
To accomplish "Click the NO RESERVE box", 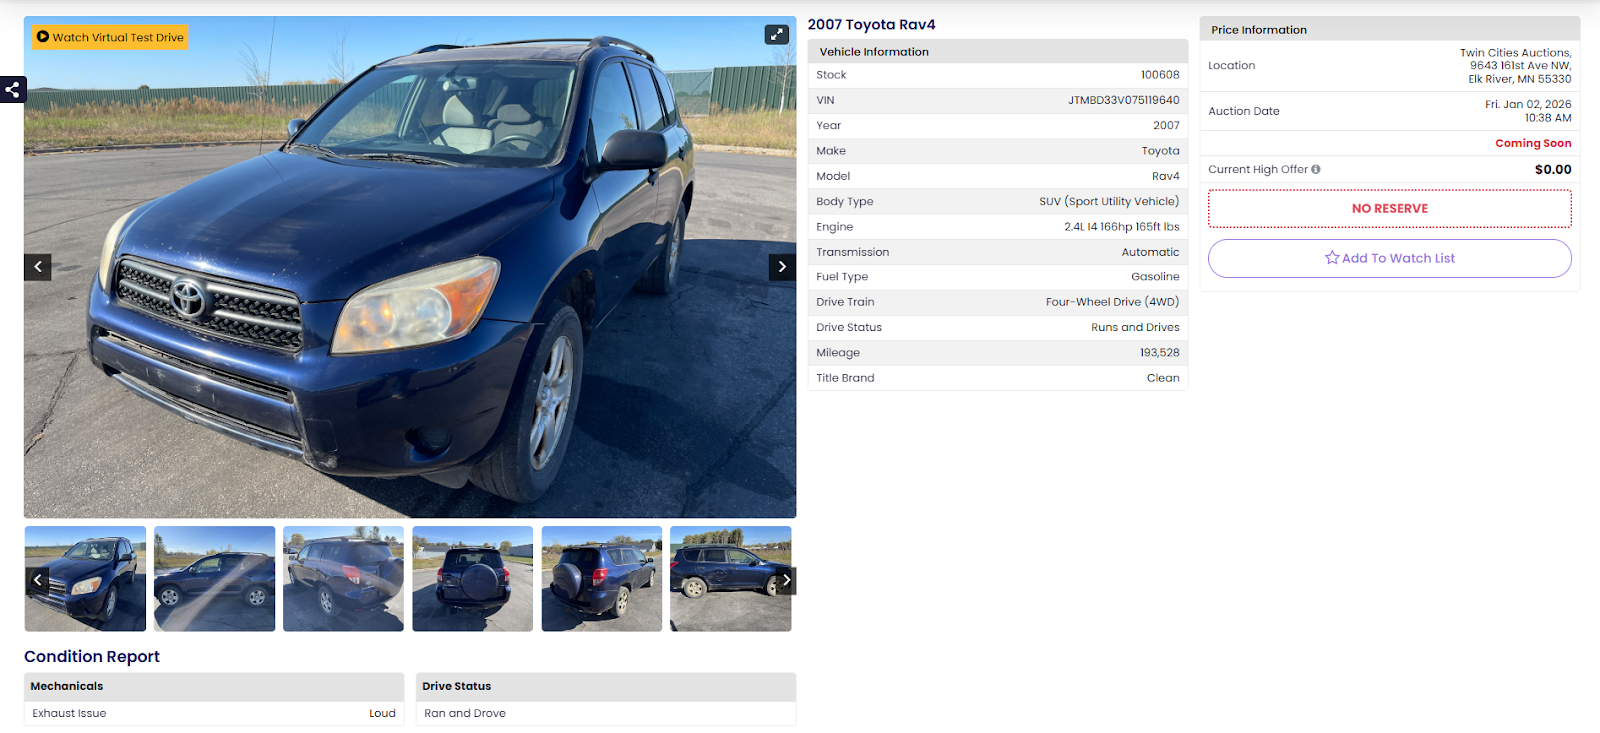I will [x=1390, y=208].
